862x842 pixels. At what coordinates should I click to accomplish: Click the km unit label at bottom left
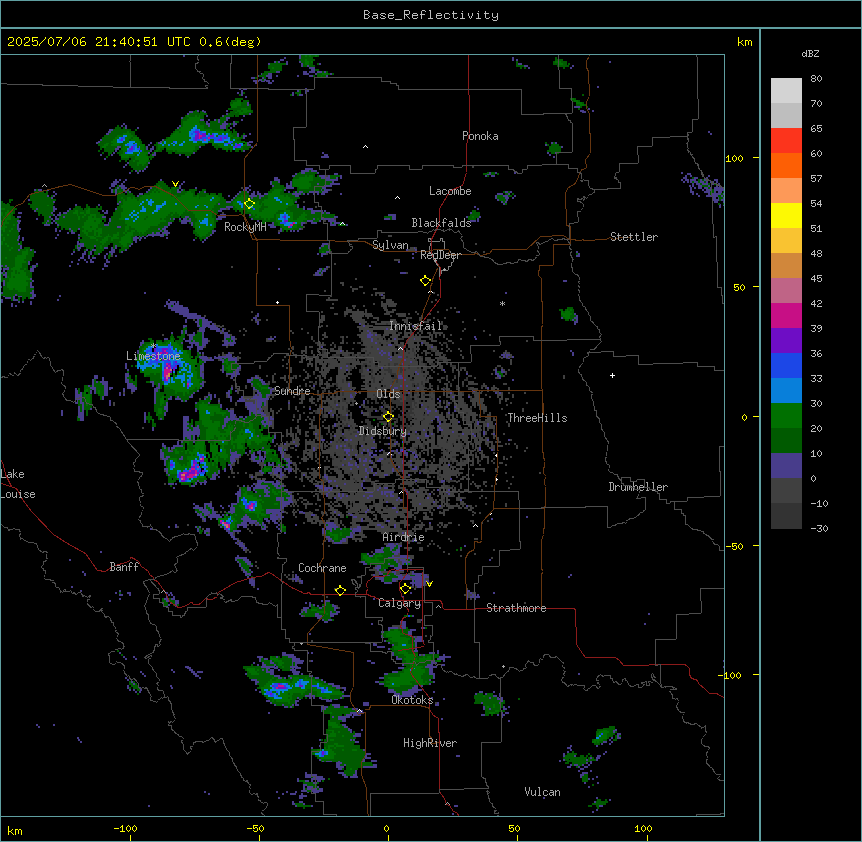pyautogui.click(x=15, y=831)
